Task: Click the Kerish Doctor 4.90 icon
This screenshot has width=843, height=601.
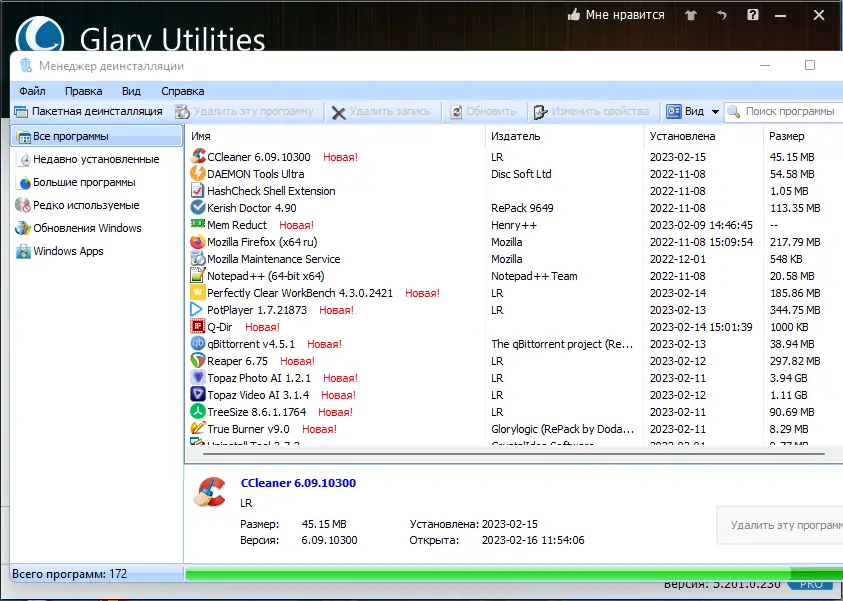Action: pos(198,208)
